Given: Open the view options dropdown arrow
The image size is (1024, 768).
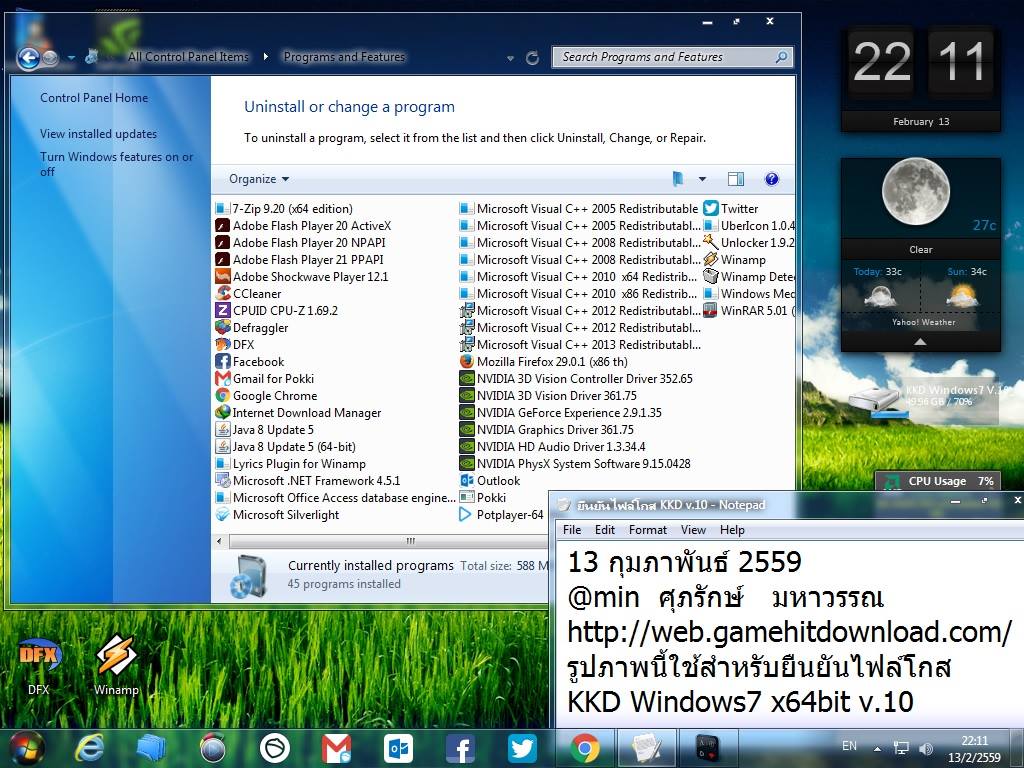Looking at the screenshot, I should (x=702, y=179).
